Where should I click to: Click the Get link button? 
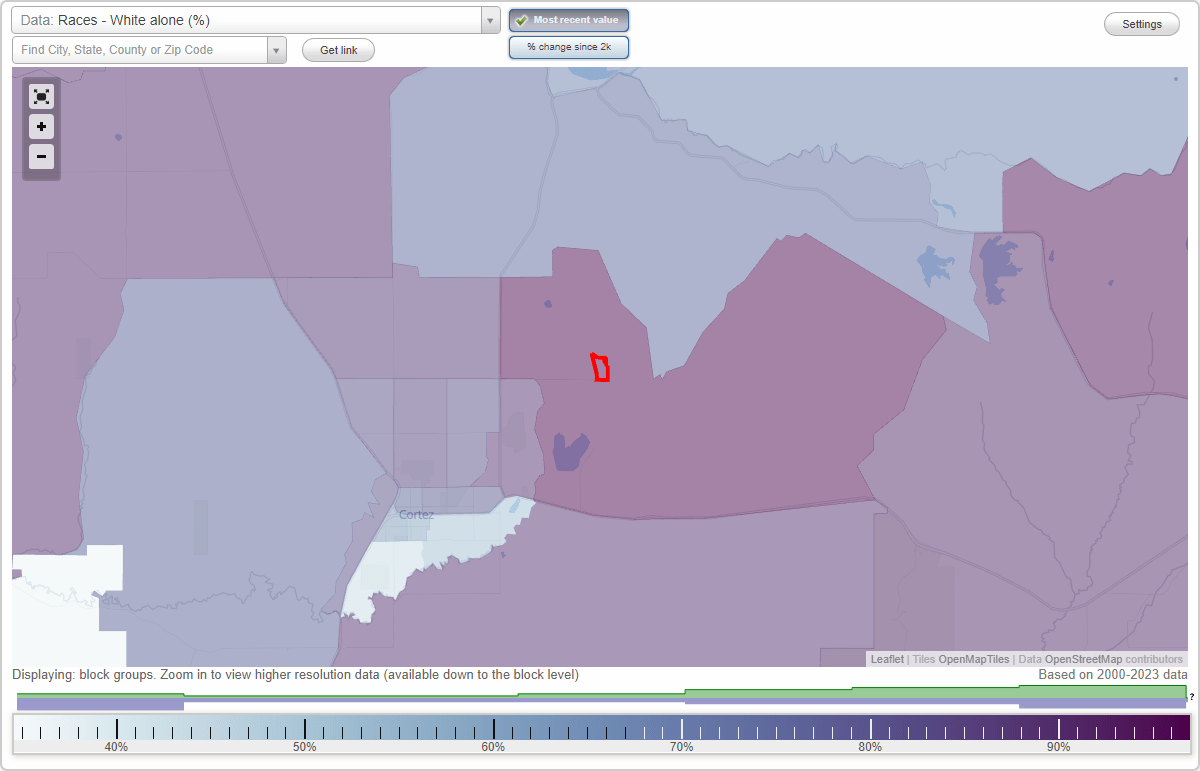click(338, 50)
